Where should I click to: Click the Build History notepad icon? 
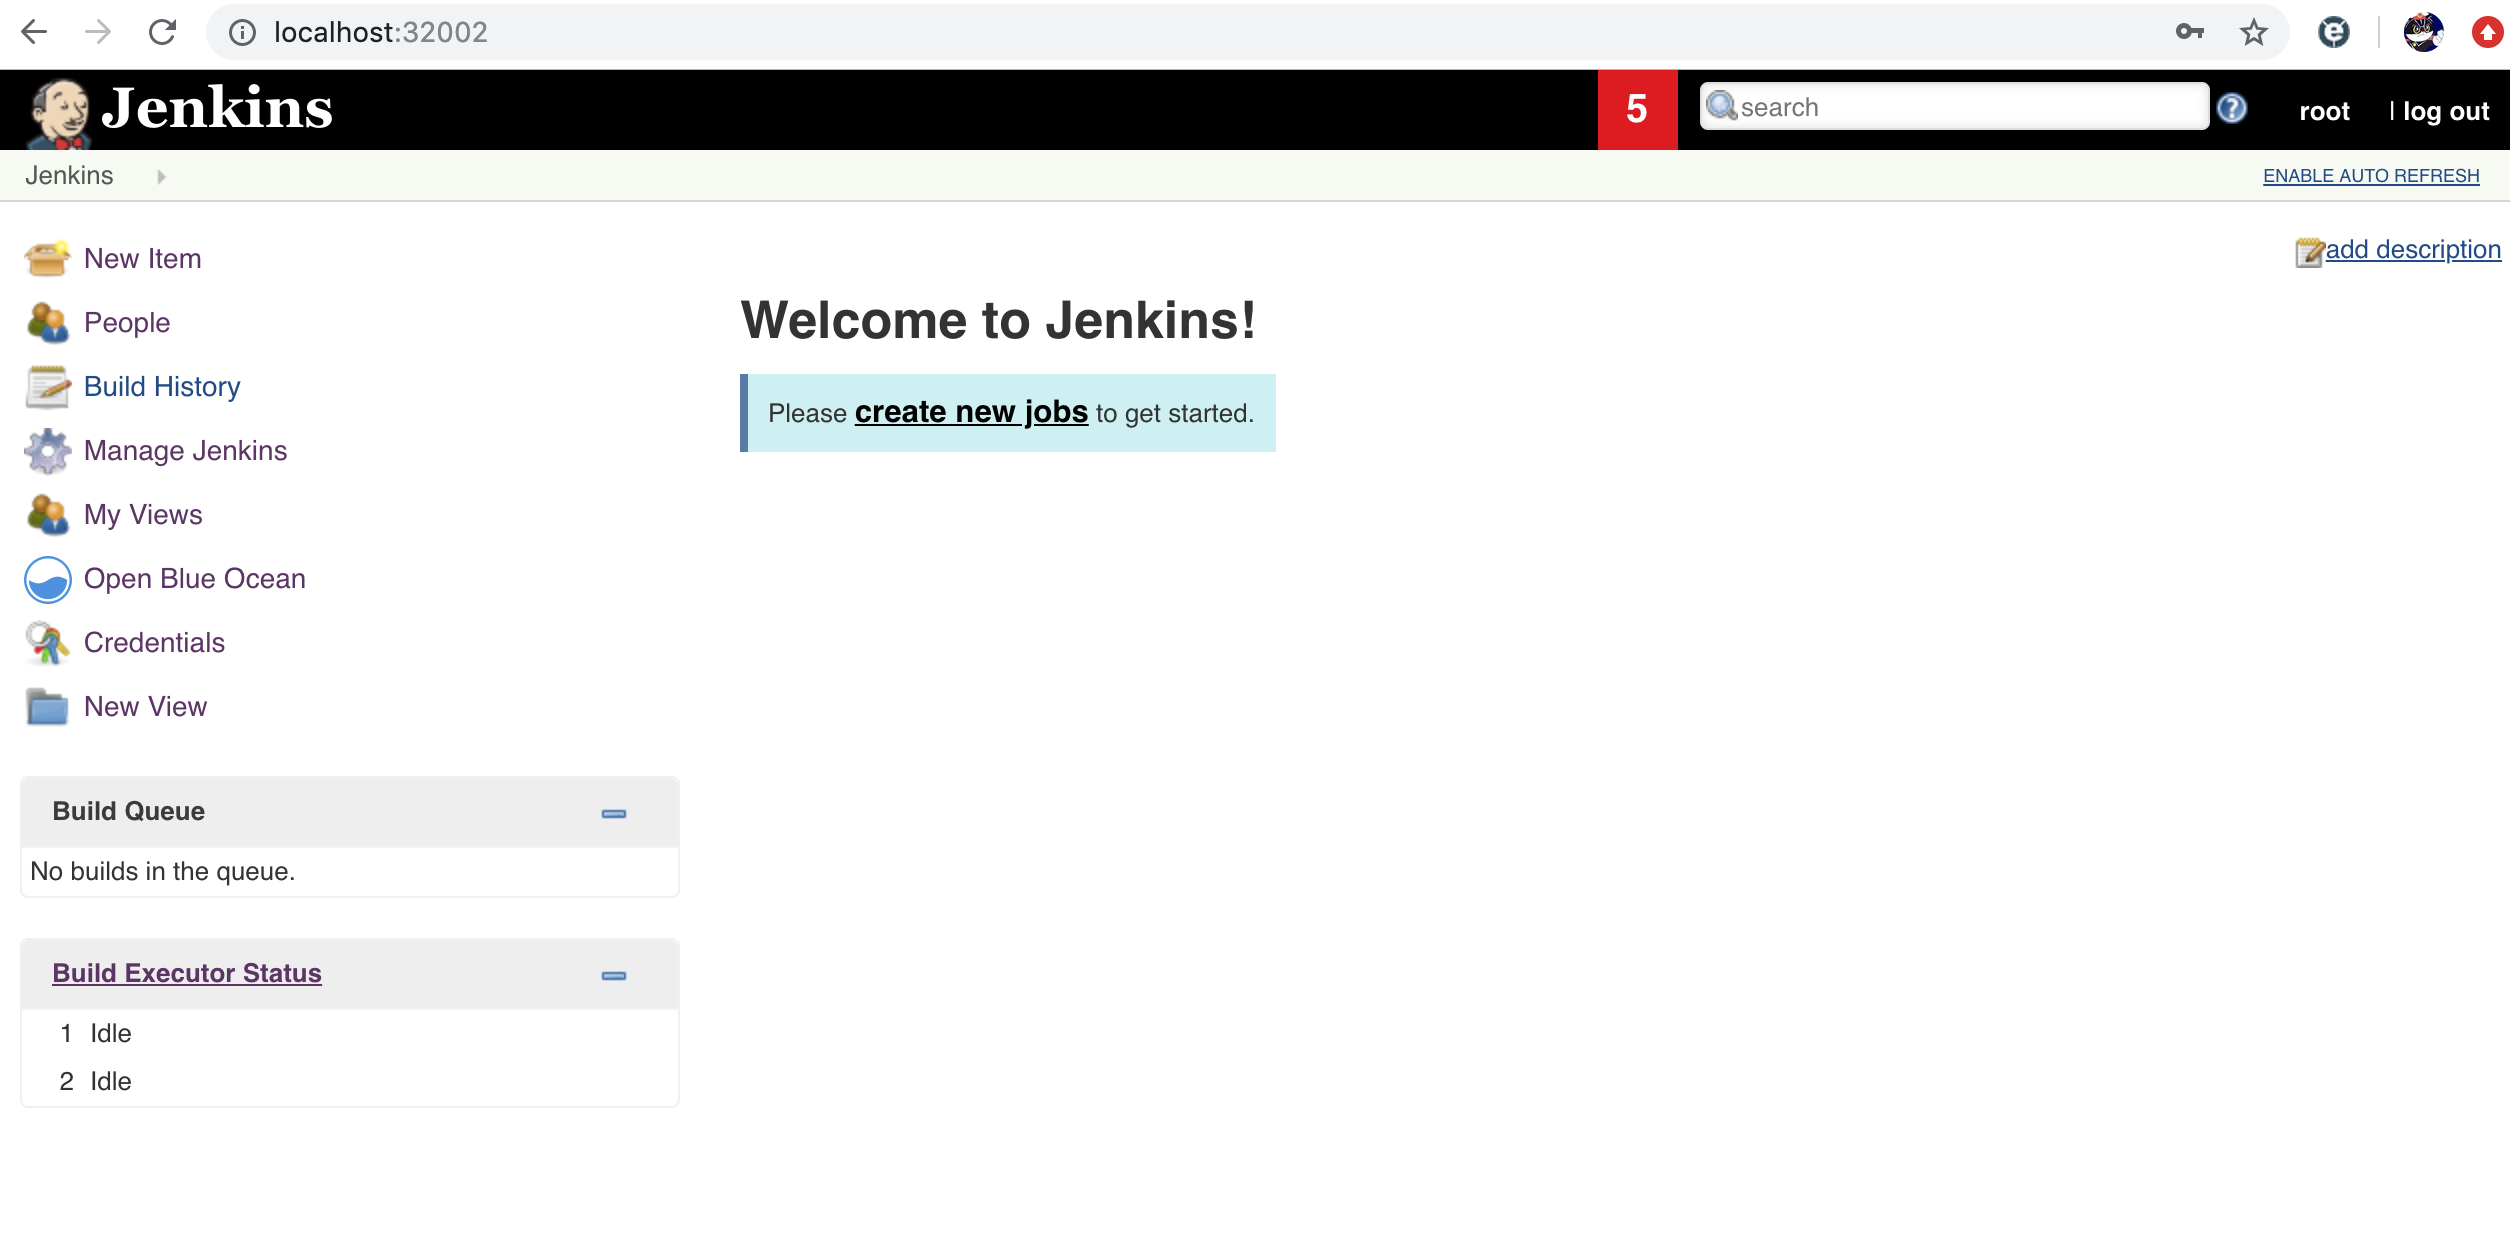pos(46,387)
